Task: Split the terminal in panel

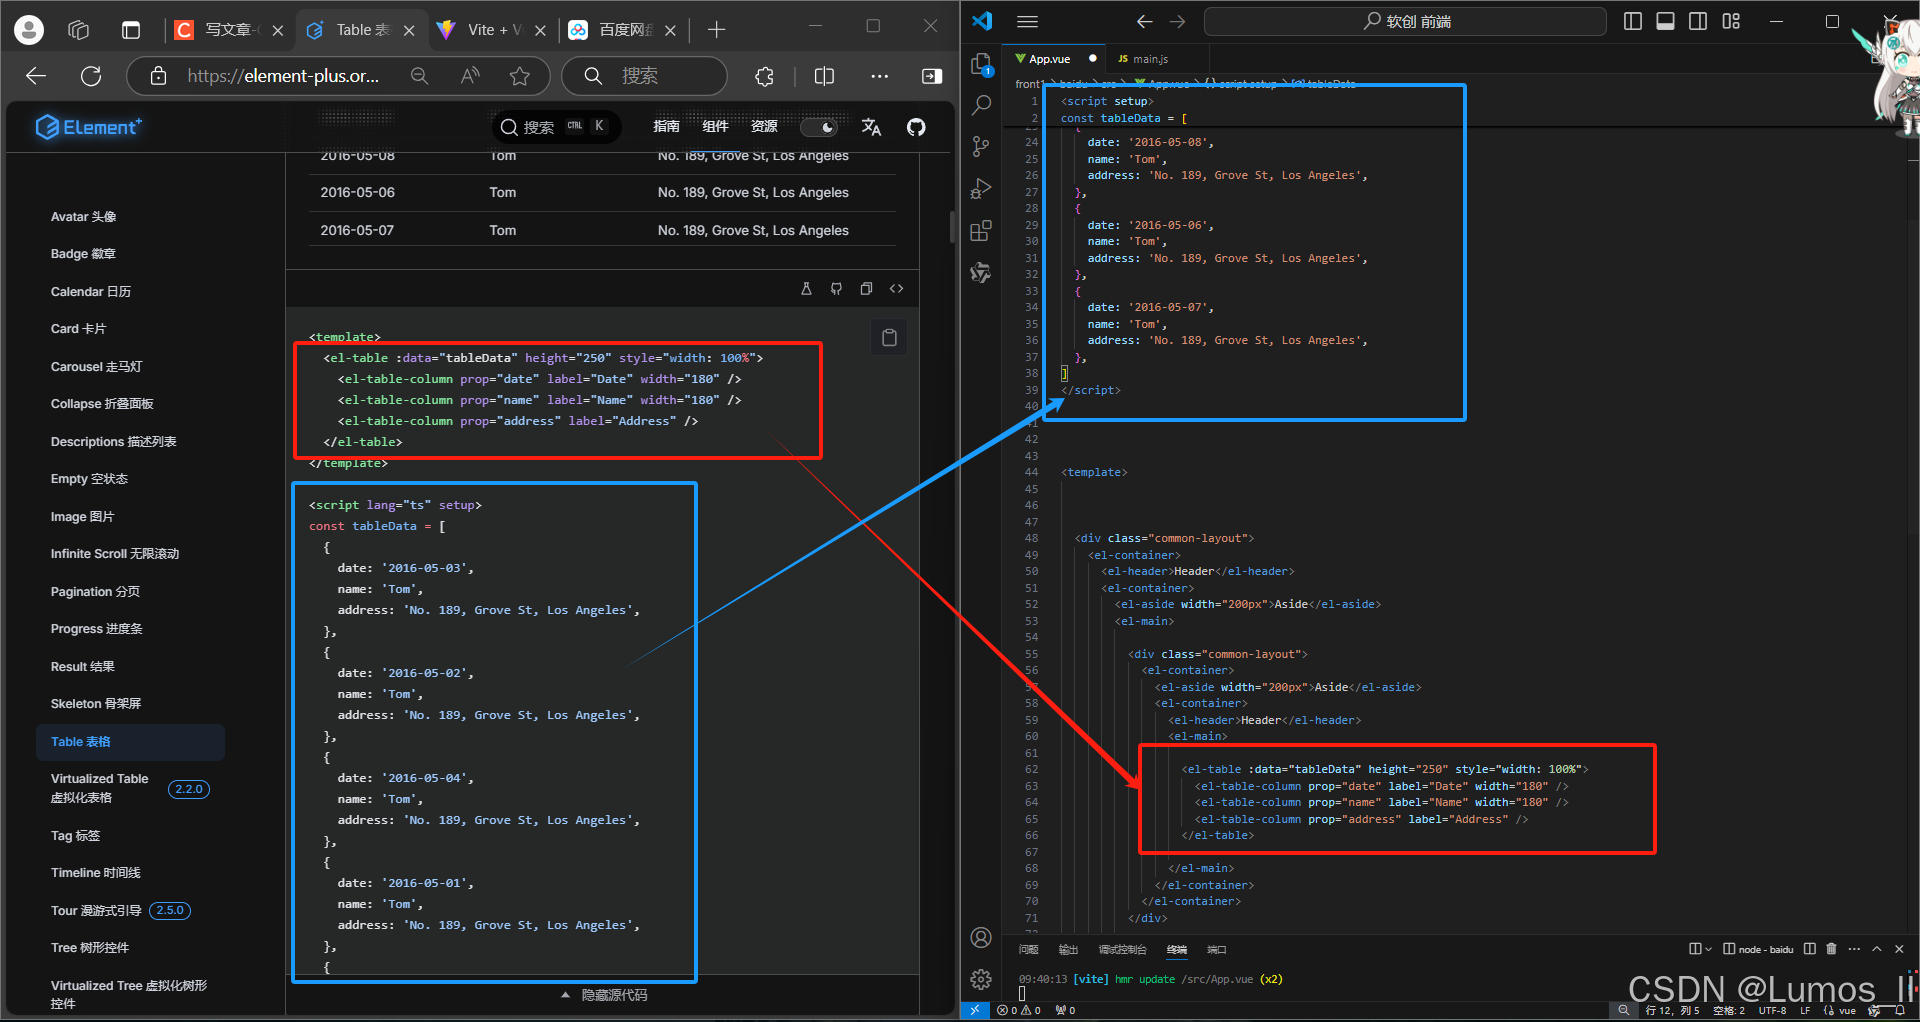Action: tap(1810, 949)
